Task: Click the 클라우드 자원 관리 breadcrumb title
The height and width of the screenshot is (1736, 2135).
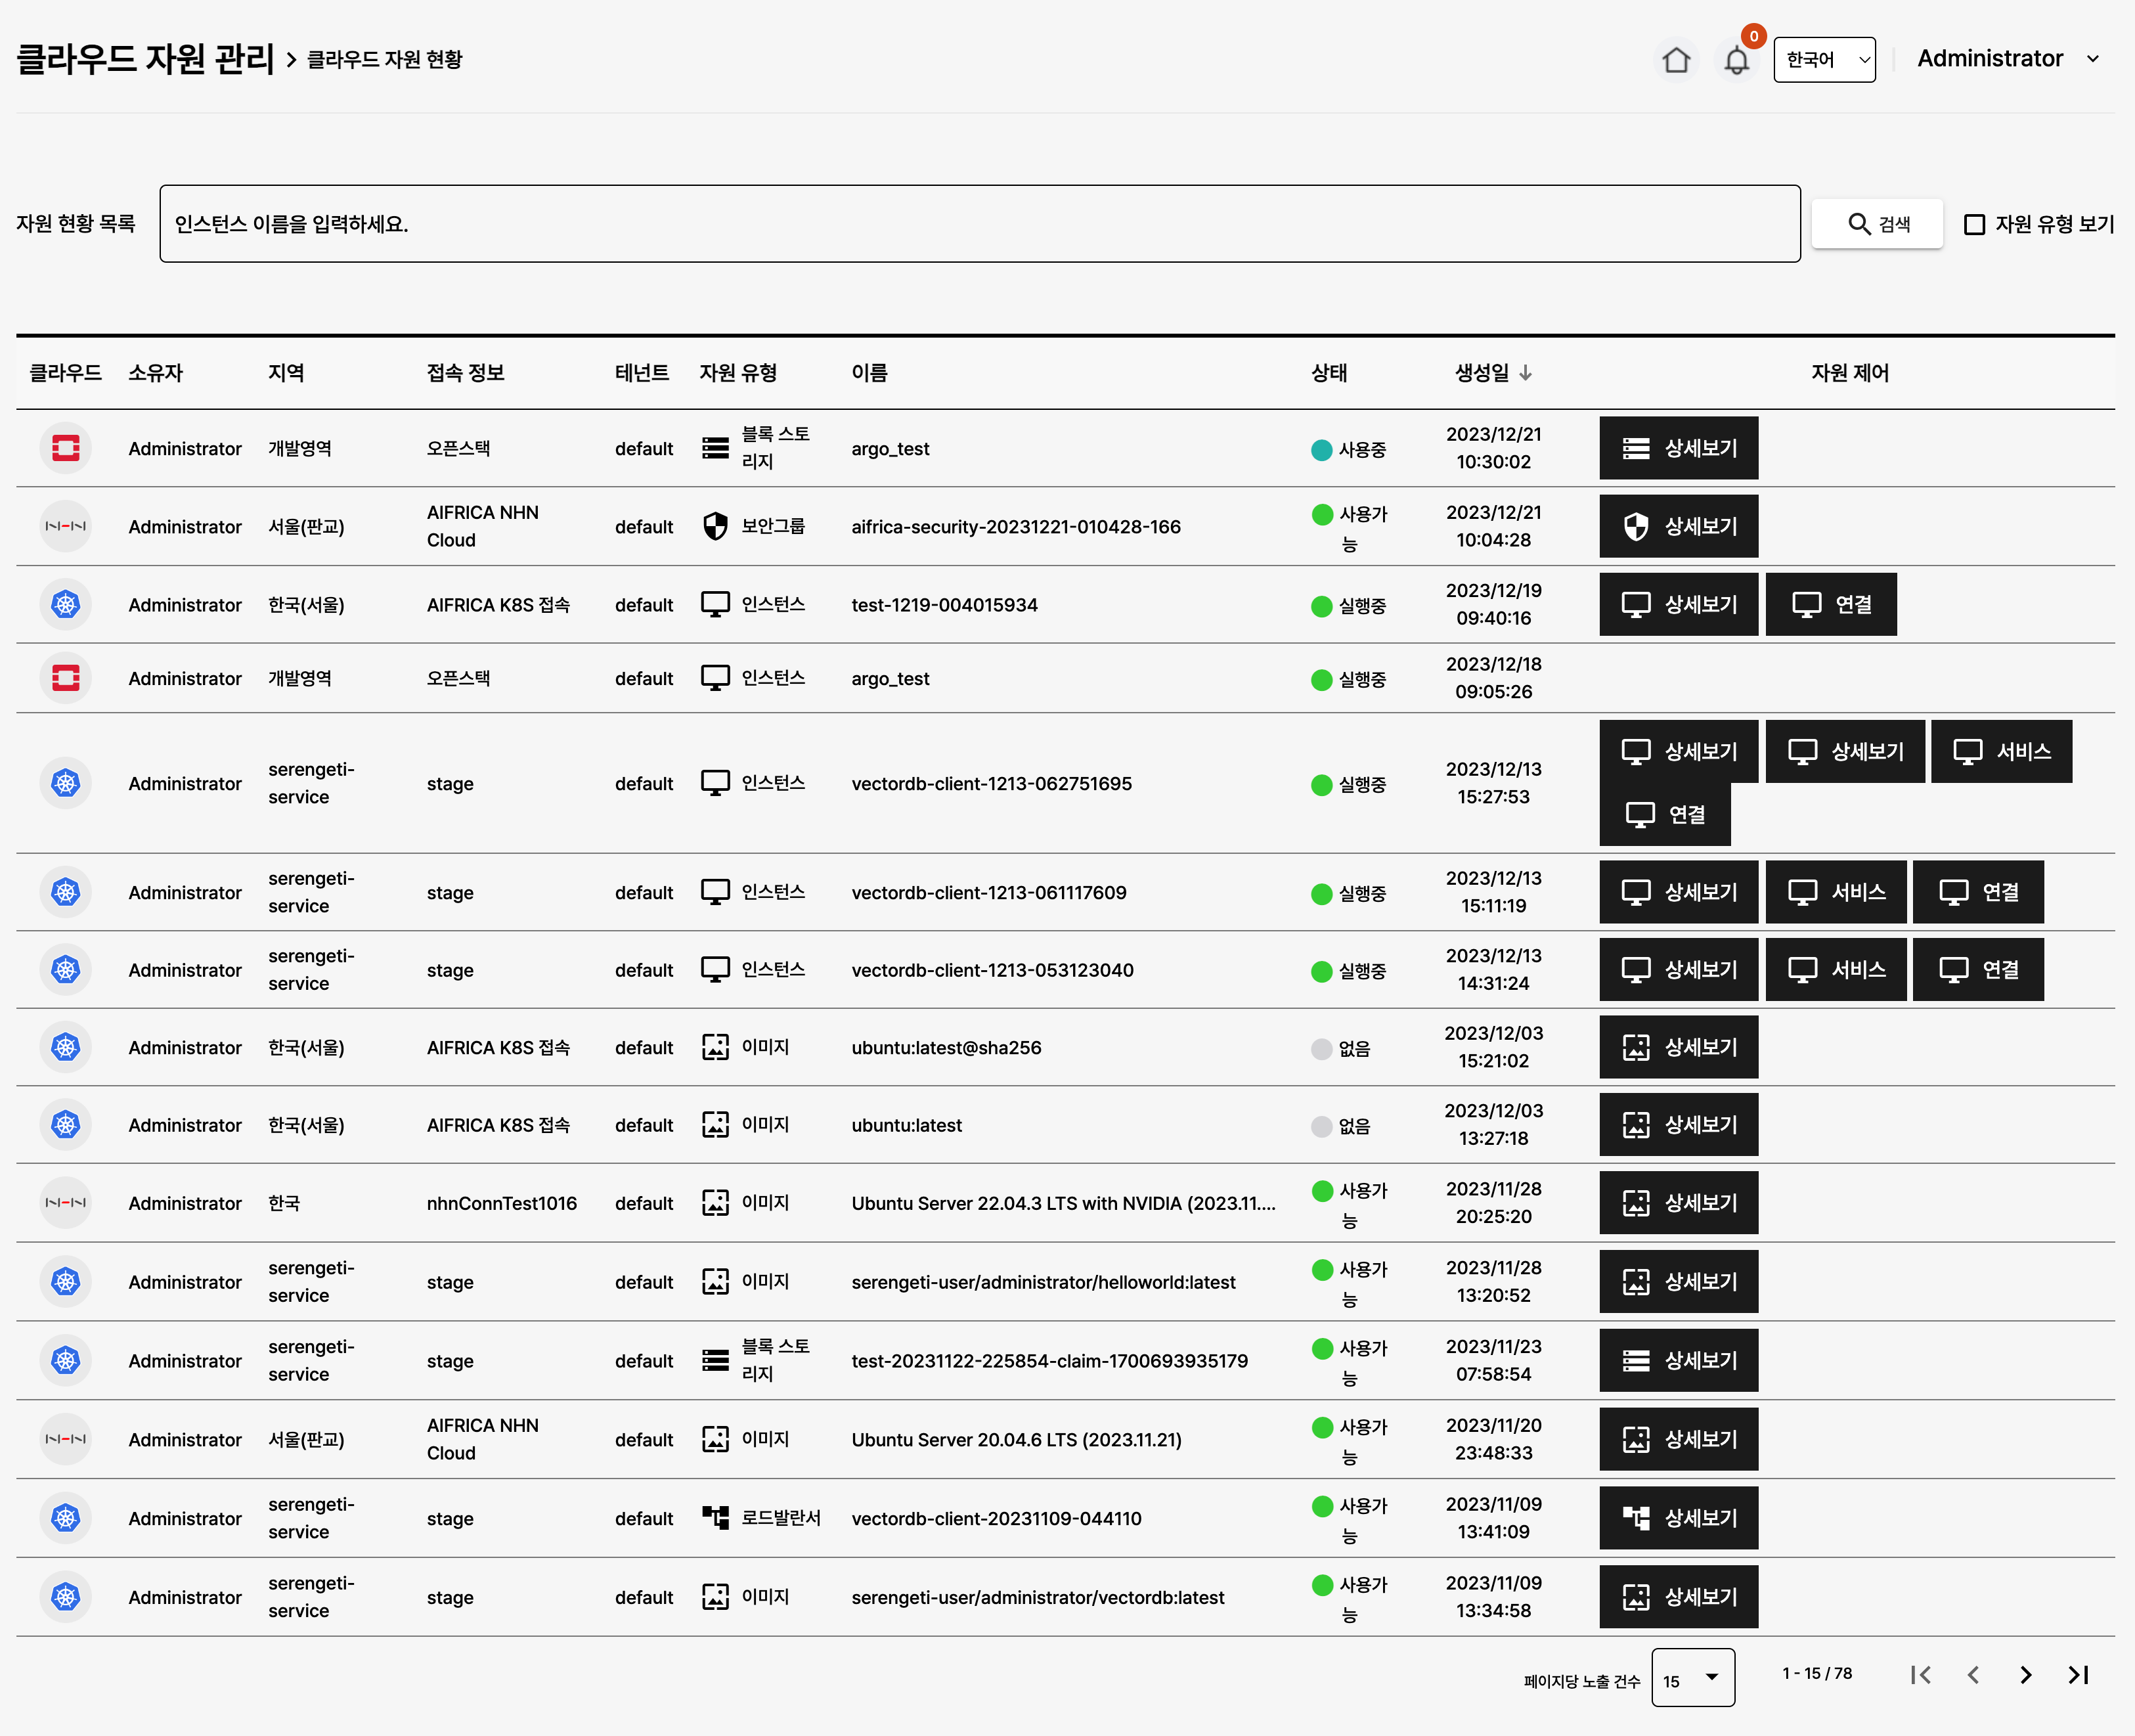Action: pos(146,59)
